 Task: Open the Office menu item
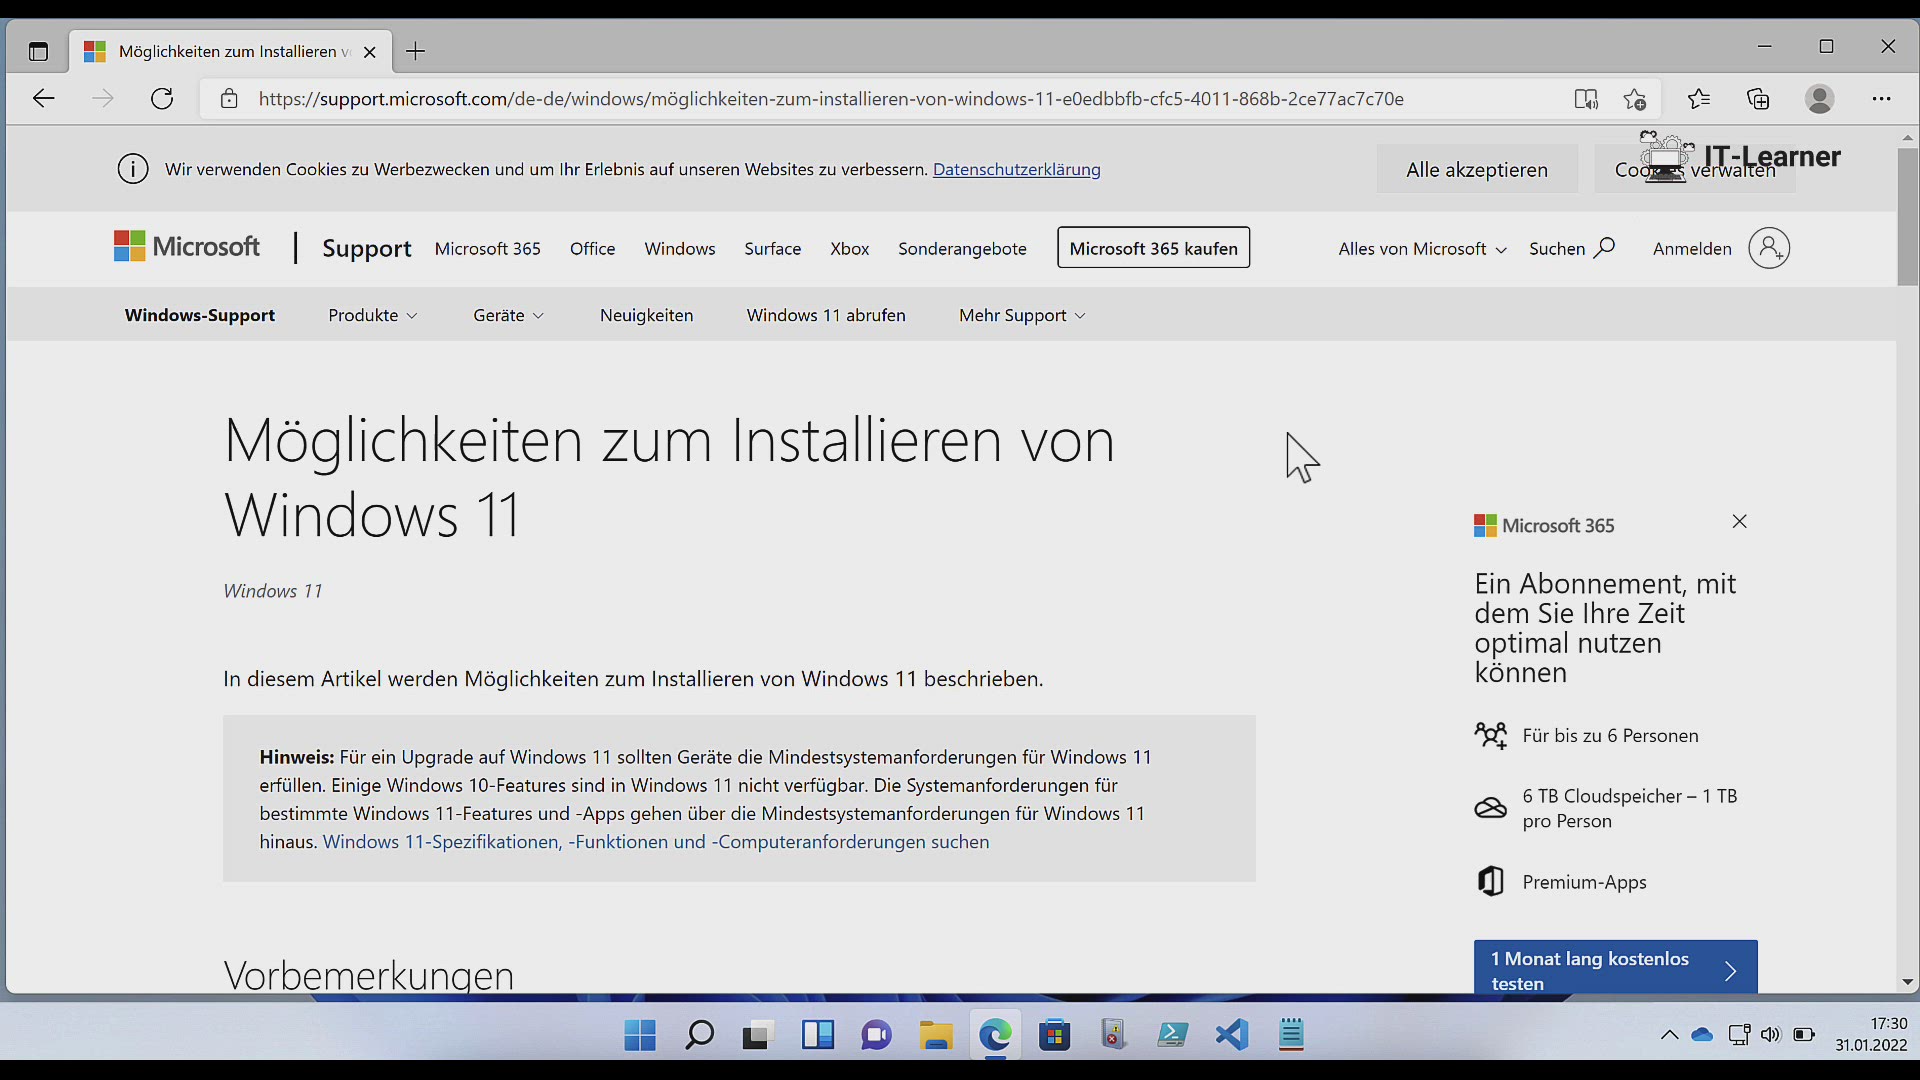coord(592,248)
